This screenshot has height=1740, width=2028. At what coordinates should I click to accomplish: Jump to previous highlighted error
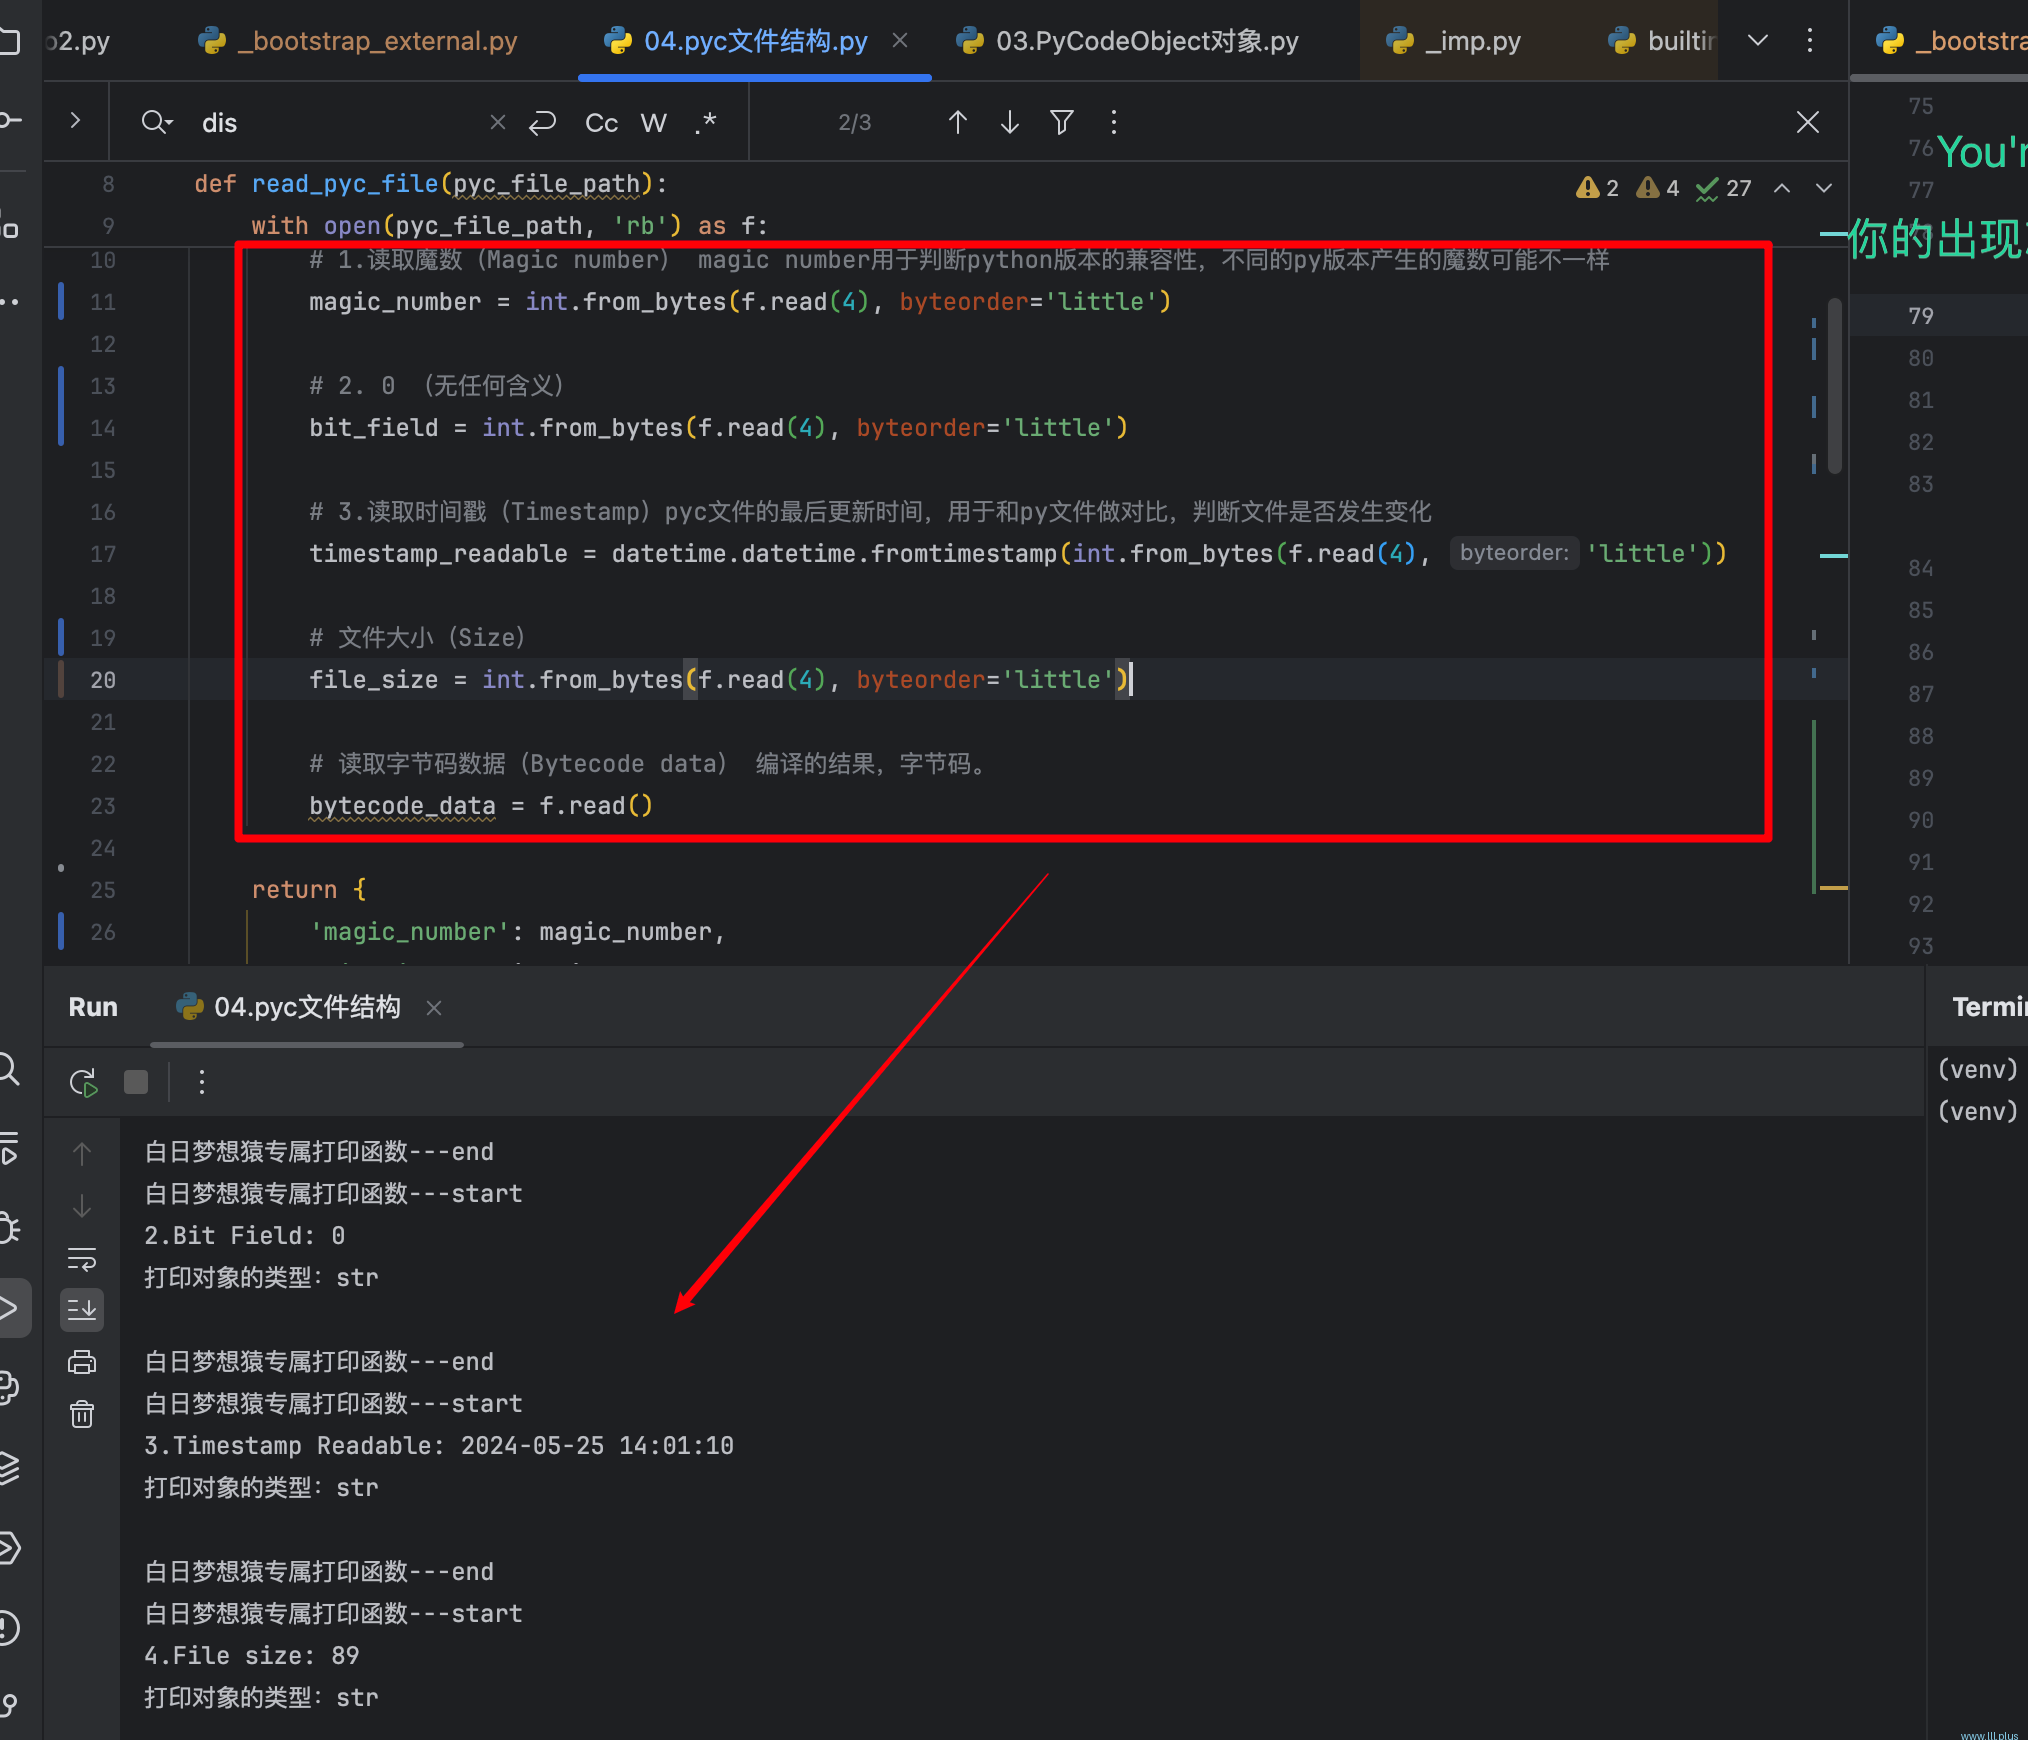1782,188
